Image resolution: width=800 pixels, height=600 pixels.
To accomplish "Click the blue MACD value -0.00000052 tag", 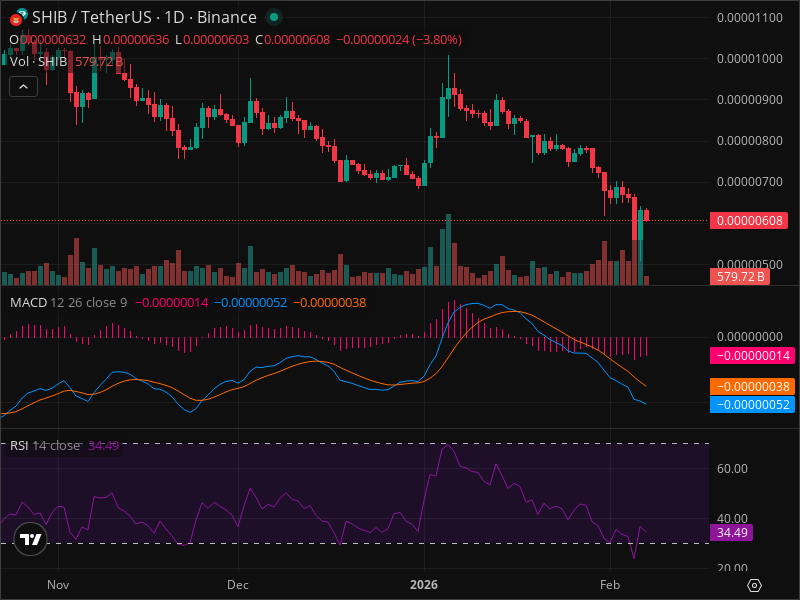I will point(753,405).
